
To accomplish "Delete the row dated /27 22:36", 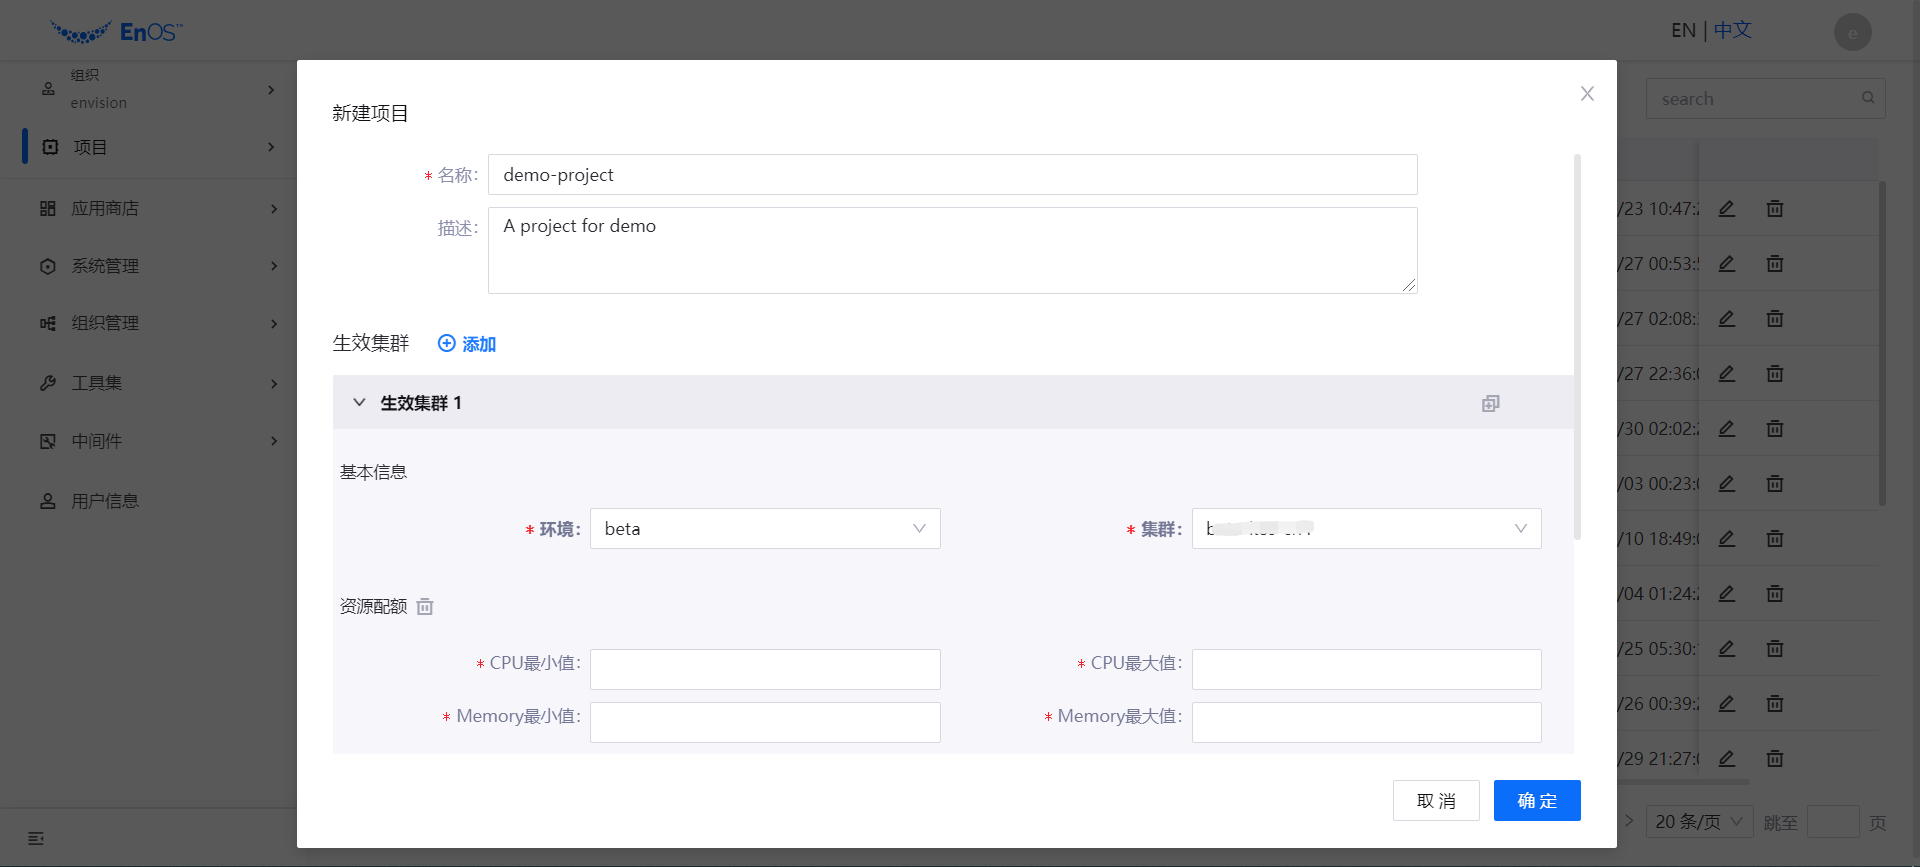I will 1775,374.
